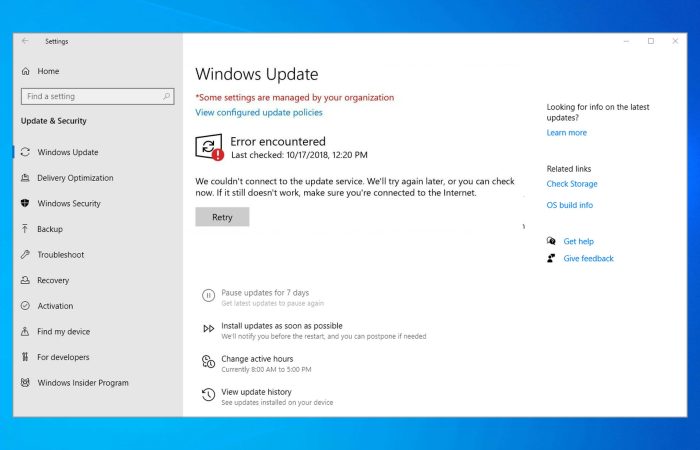Minimize the Settings window

(626, 41)
